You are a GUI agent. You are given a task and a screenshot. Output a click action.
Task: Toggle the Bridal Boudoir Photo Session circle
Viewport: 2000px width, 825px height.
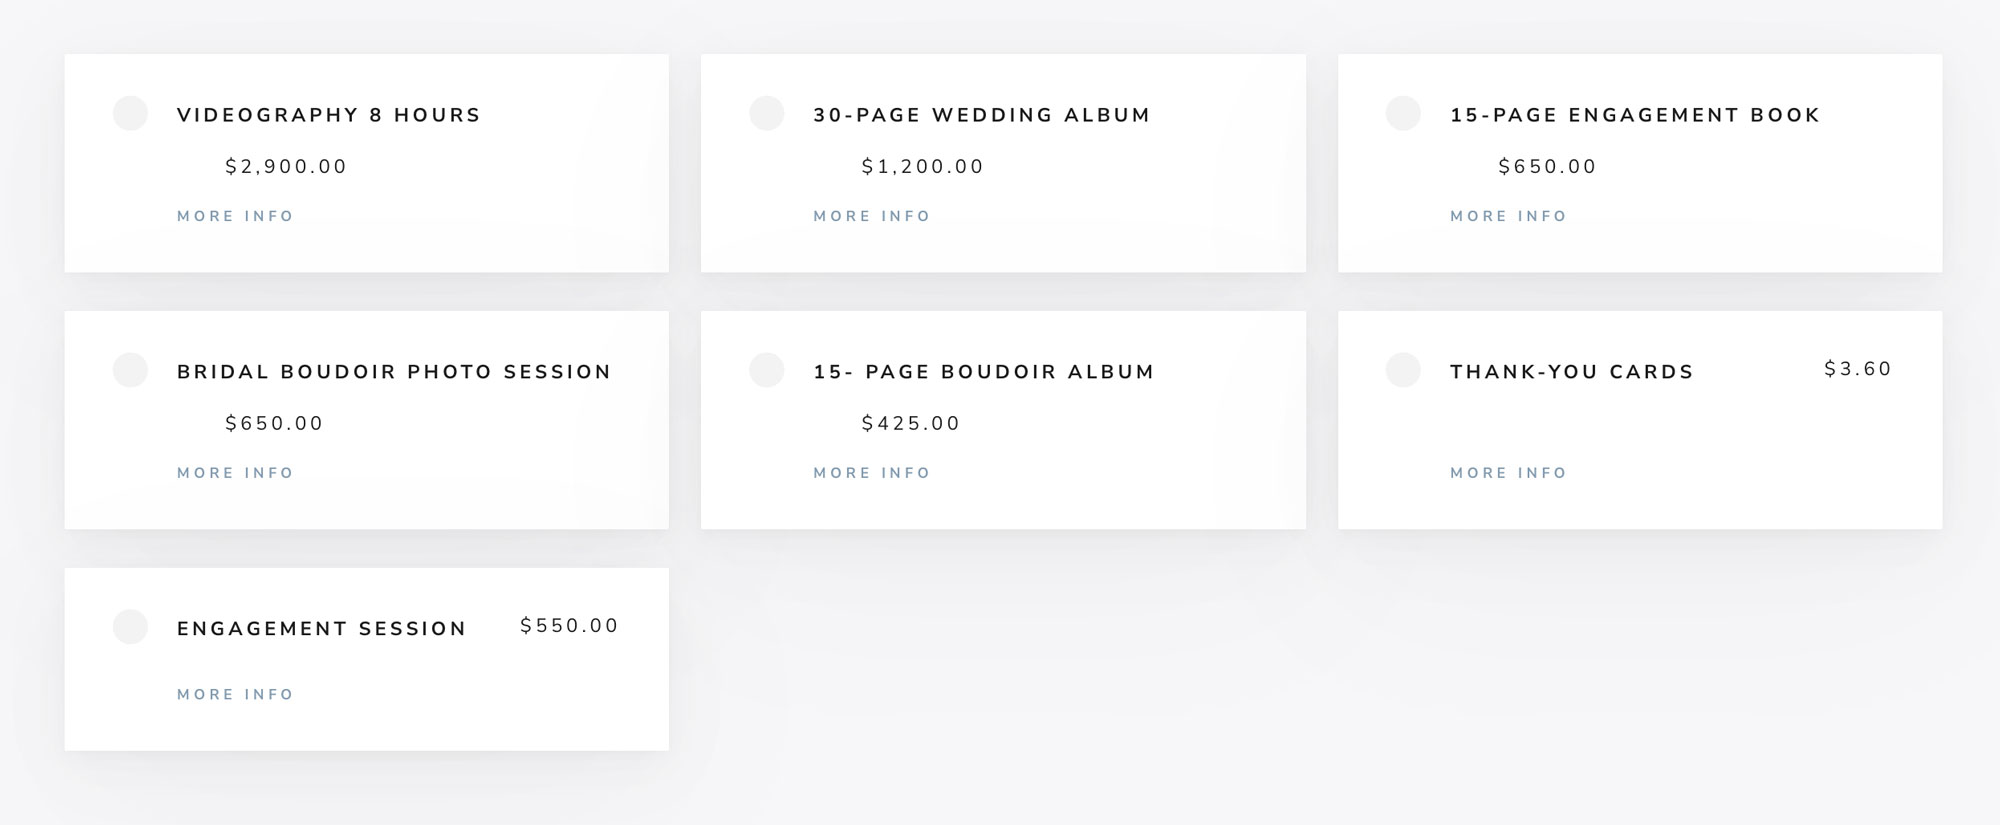tap(130, 370)
